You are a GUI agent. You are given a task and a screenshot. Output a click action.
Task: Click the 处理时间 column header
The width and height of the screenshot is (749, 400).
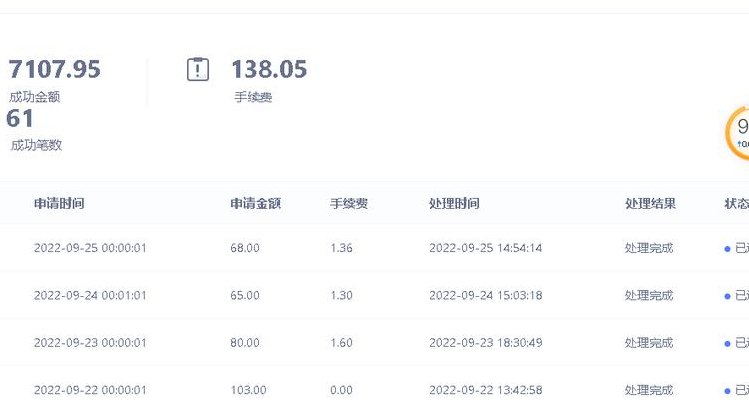point(454,204)
